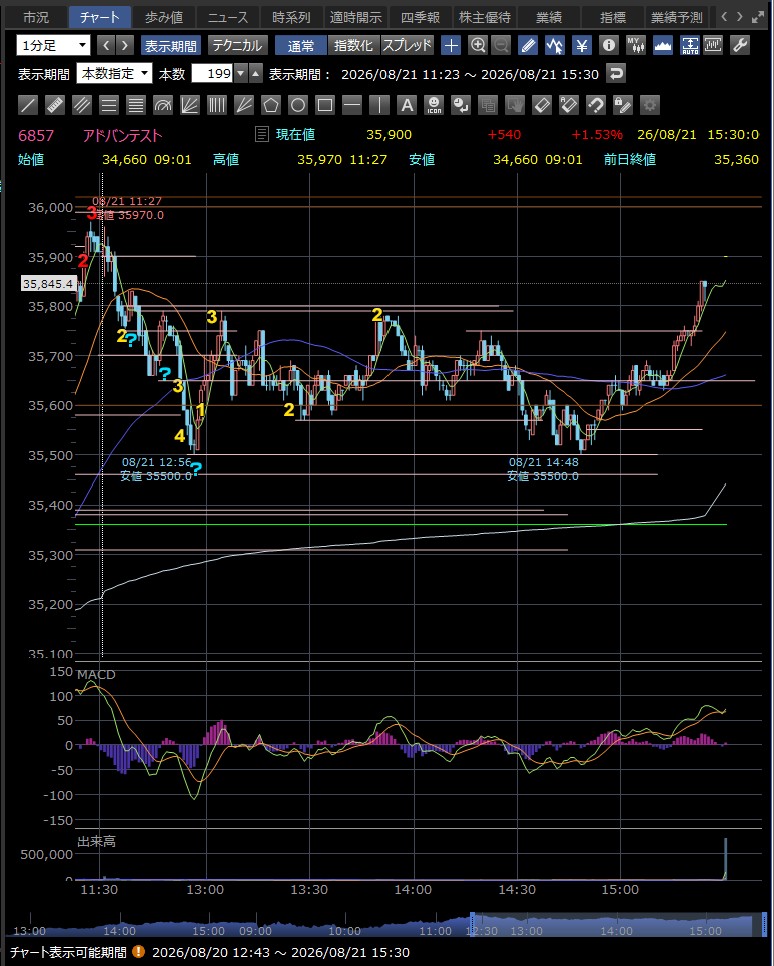
Task: Toggle the zigzag cursor chart icon
Action: click(x=555, y=46)
